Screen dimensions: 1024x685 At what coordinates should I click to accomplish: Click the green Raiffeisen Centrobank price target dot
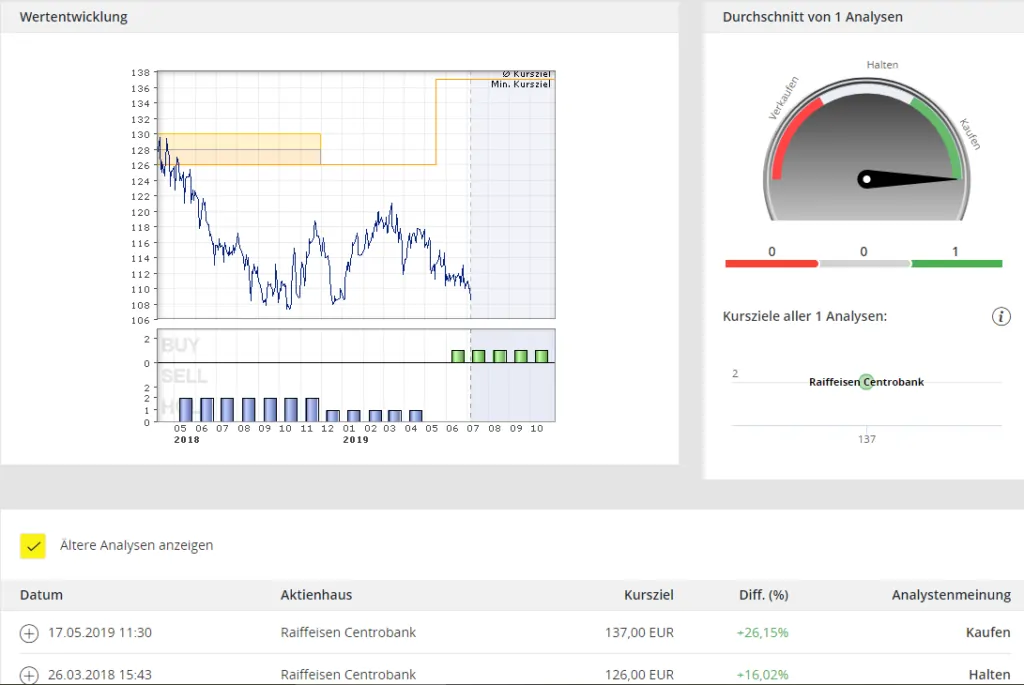[x=867, y=382]
